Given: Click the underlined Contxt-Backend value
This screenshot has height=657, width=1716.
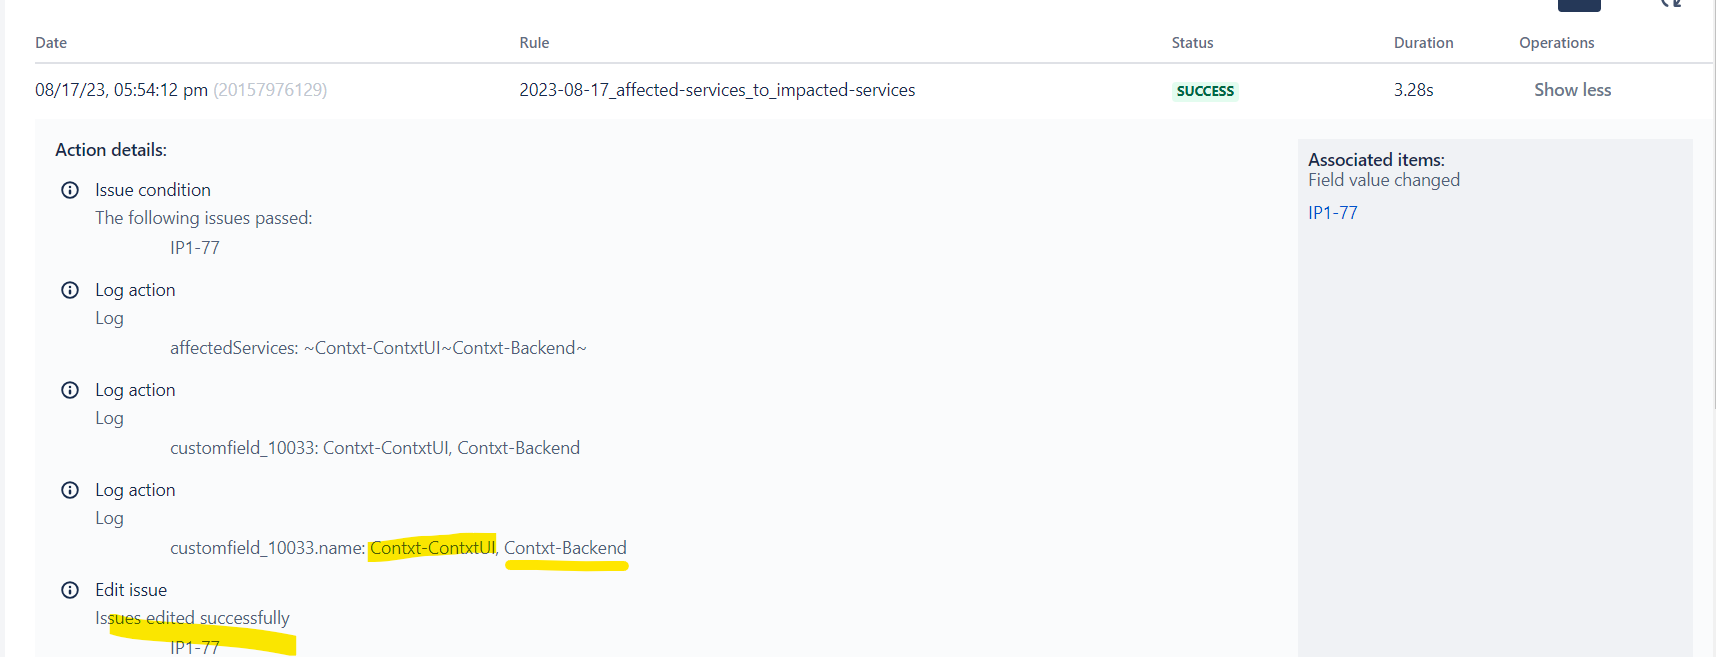Looking at the screenshot, I should coord(565,548).
